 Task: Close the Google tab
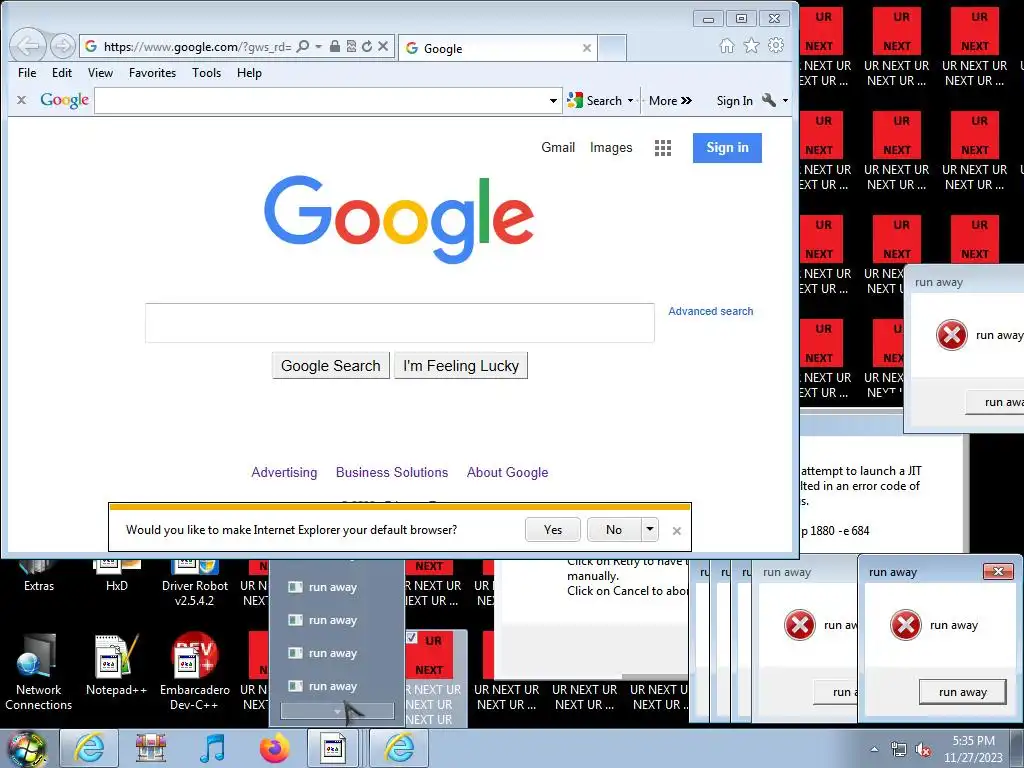pyautogui.click(x=586, y=48)
